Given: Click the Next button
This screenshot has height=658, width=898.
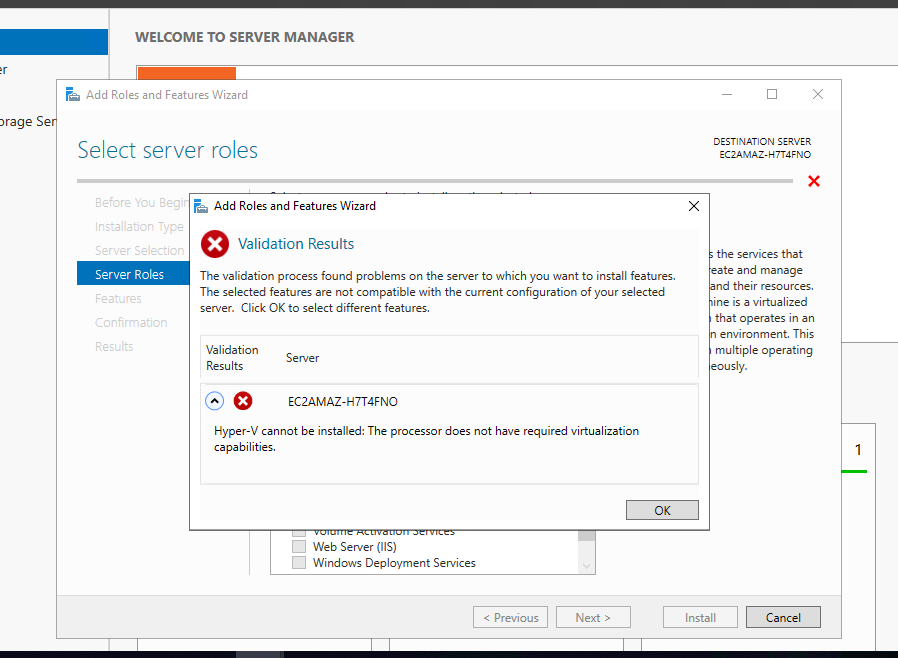Looking at the screenshot, I should 593,617.
